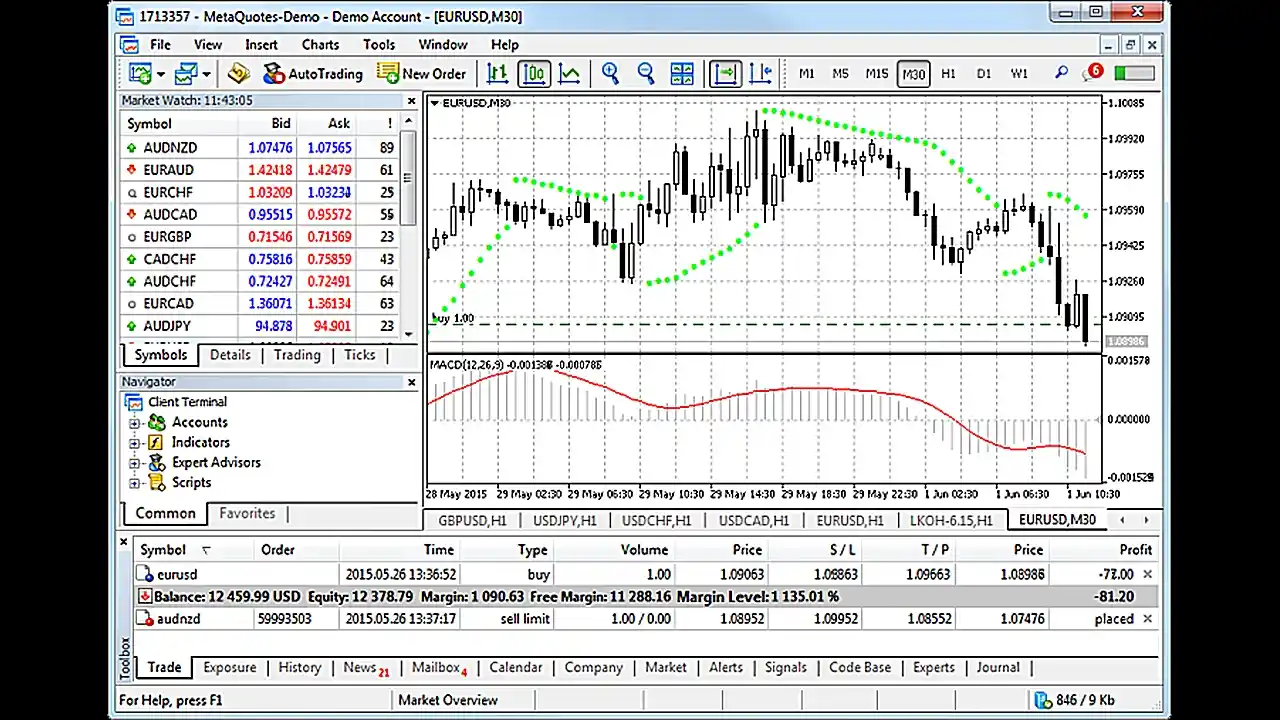This screenshot has height=720, width=1280.
Task: Select EURGBP symbol in Market Watch
Action: pyautogui.click(x=167, y=237)
